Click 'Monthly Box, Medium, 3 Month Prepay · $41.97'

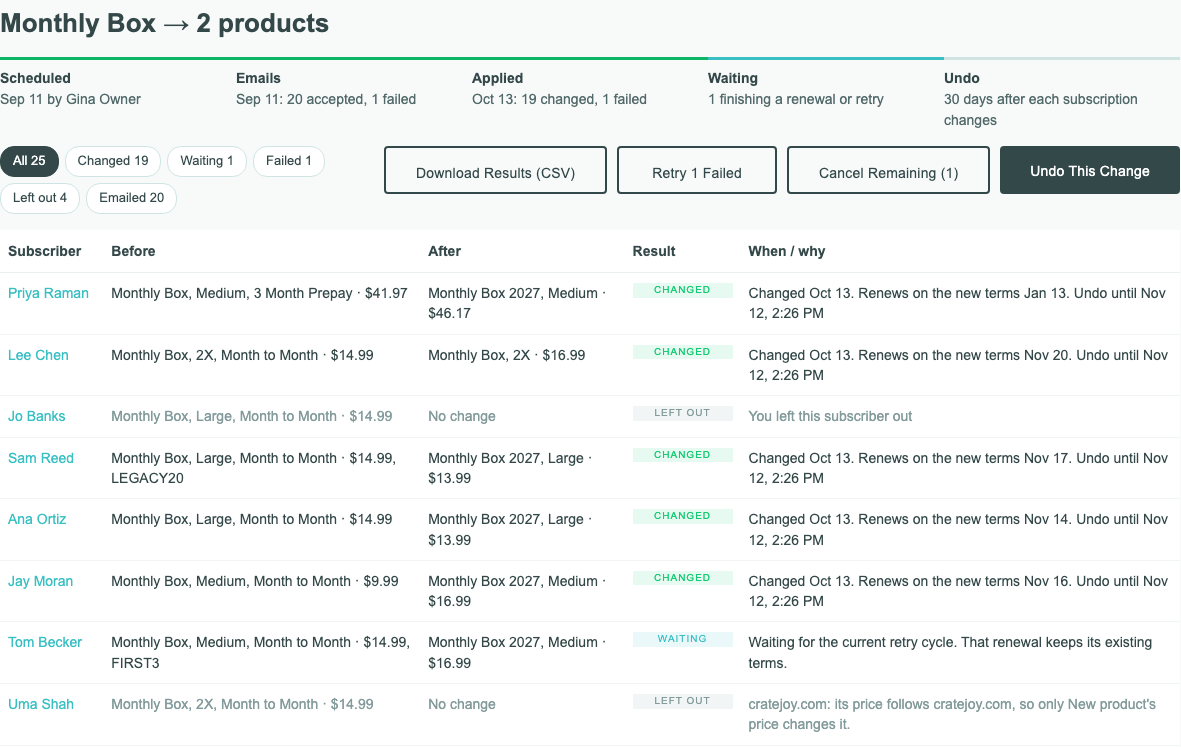(259, 294)
